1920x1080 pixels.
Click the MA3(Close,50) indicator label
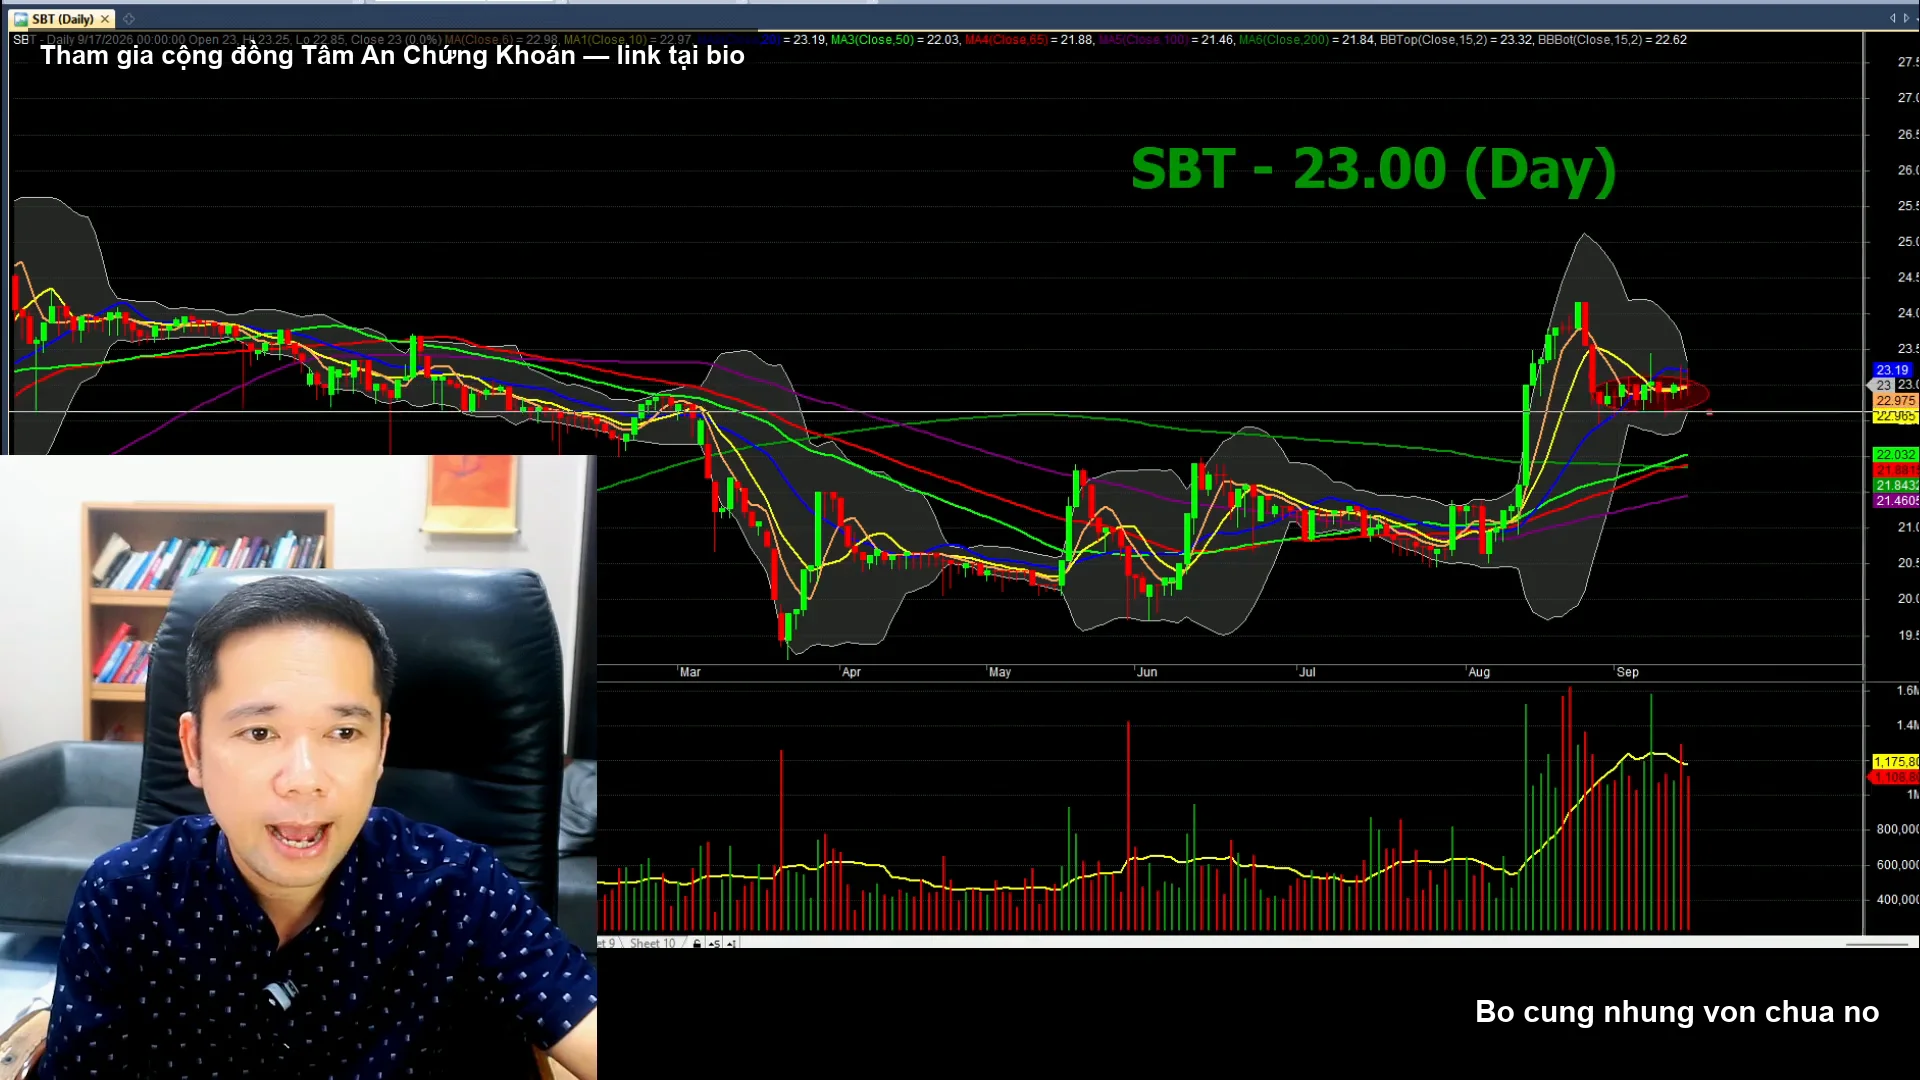[872, 40]
